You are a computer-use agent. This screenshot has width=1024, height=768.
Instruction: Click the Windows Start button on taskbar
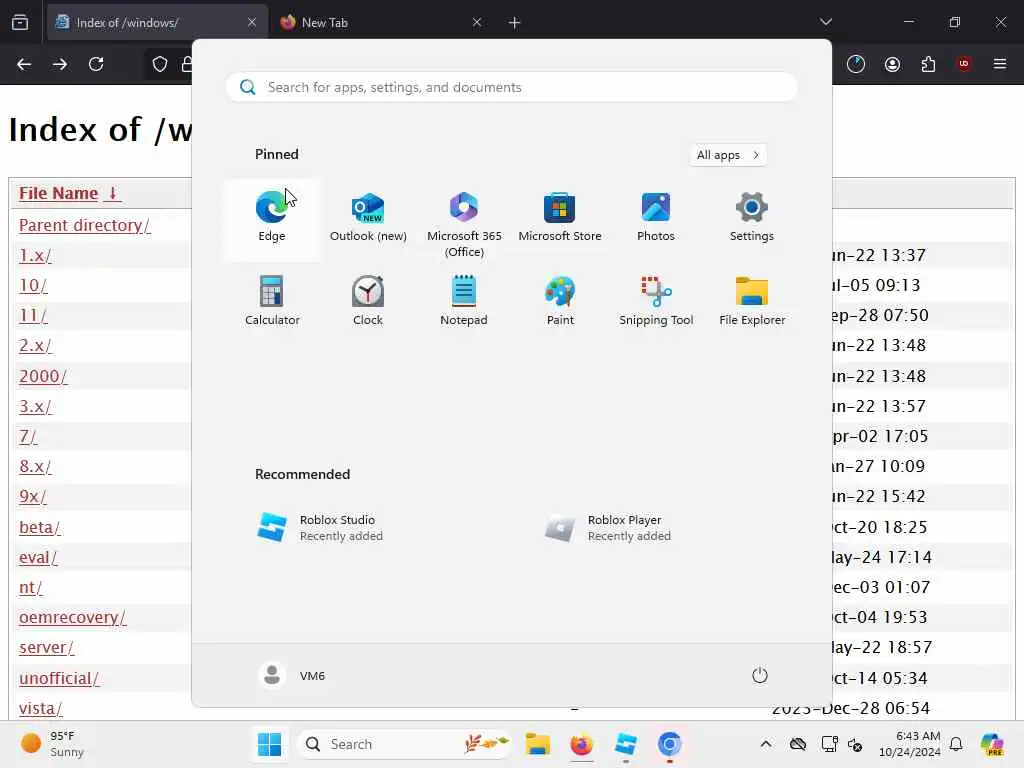click(x=269, y=744)
